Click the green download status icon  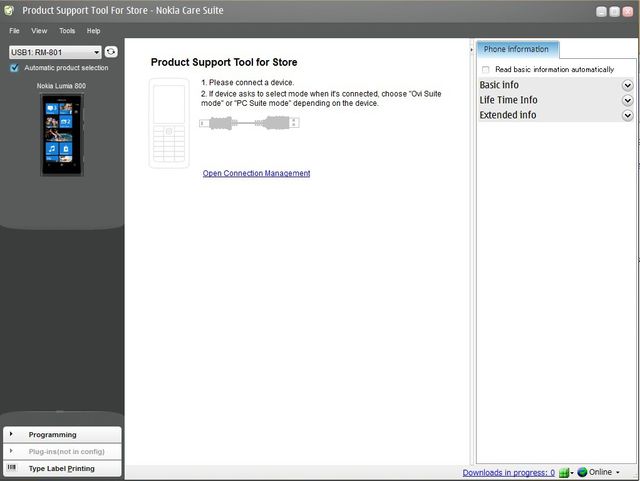pos(565,472)
